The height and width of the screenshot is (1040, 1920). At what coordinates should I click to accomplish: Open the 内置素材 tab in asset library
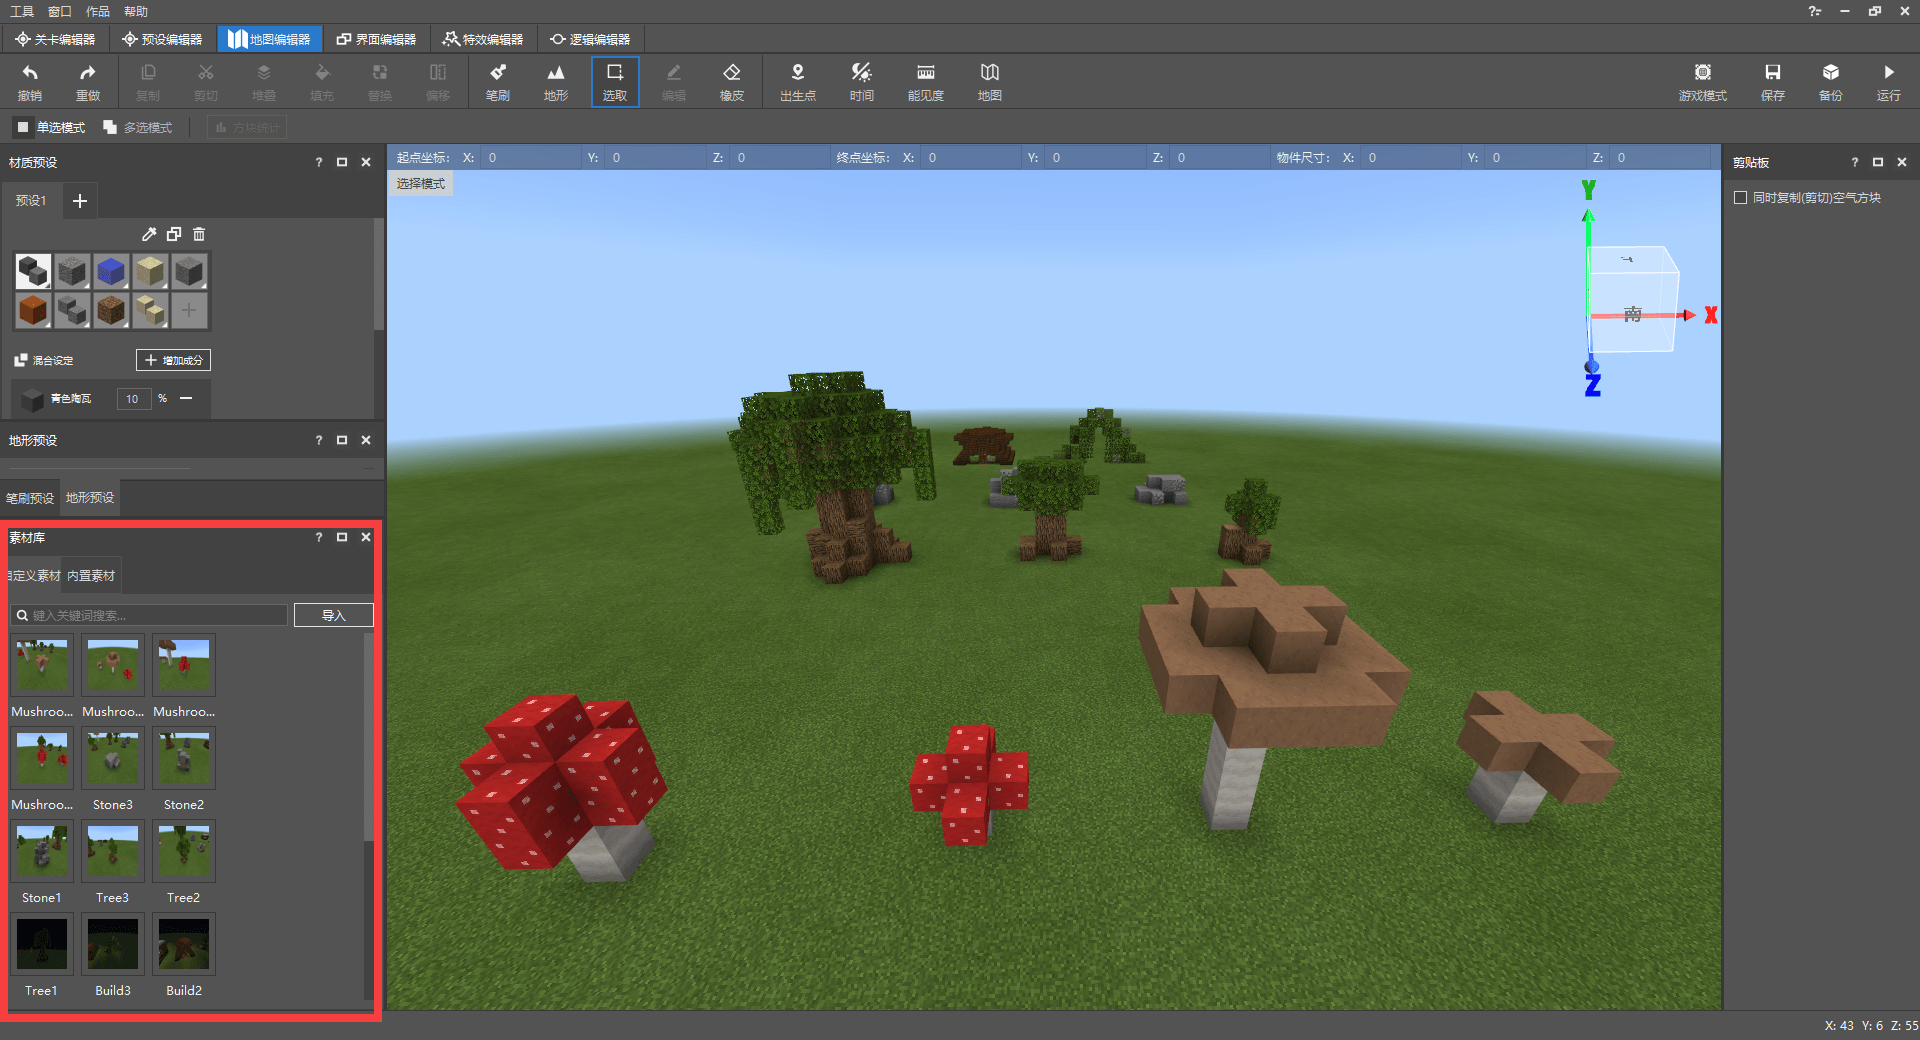(91, 576)
